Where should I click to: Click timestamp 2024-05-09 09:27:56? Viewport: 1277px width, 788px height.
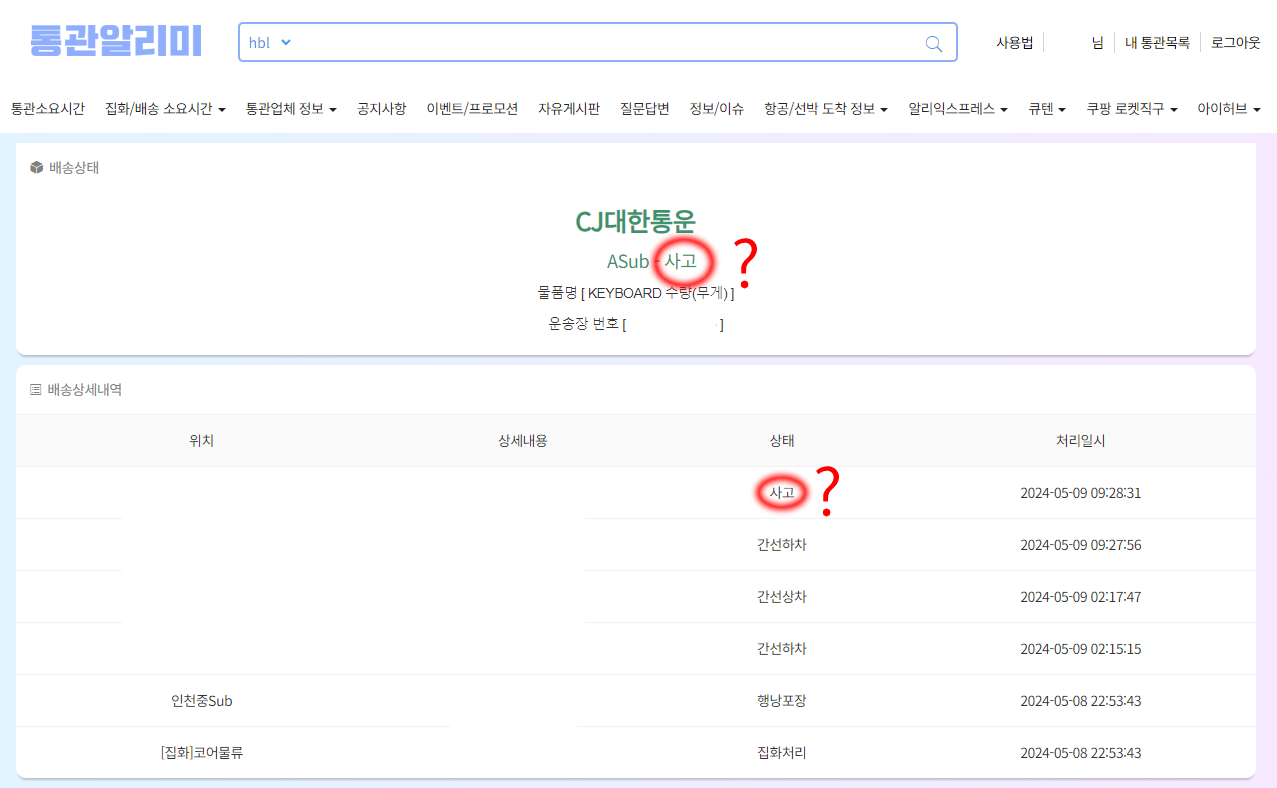click(1080, 545)
